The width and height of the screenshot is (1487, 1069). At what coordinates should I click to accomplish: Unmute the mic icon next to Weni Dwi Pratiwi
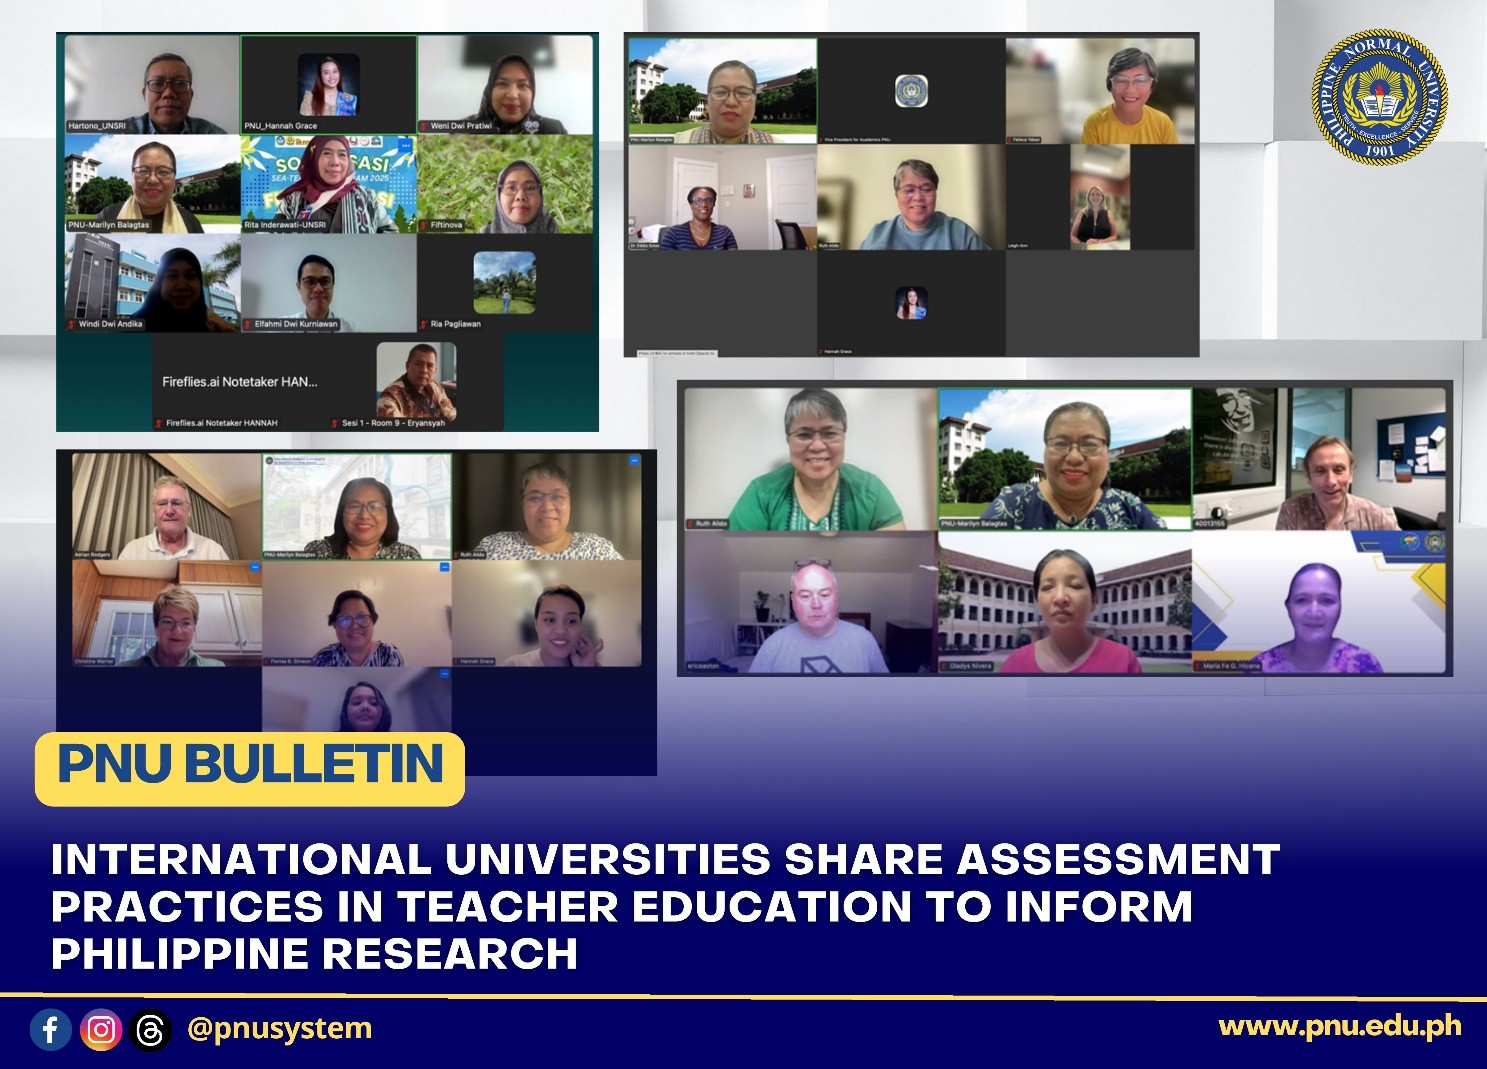click(424, 126)
